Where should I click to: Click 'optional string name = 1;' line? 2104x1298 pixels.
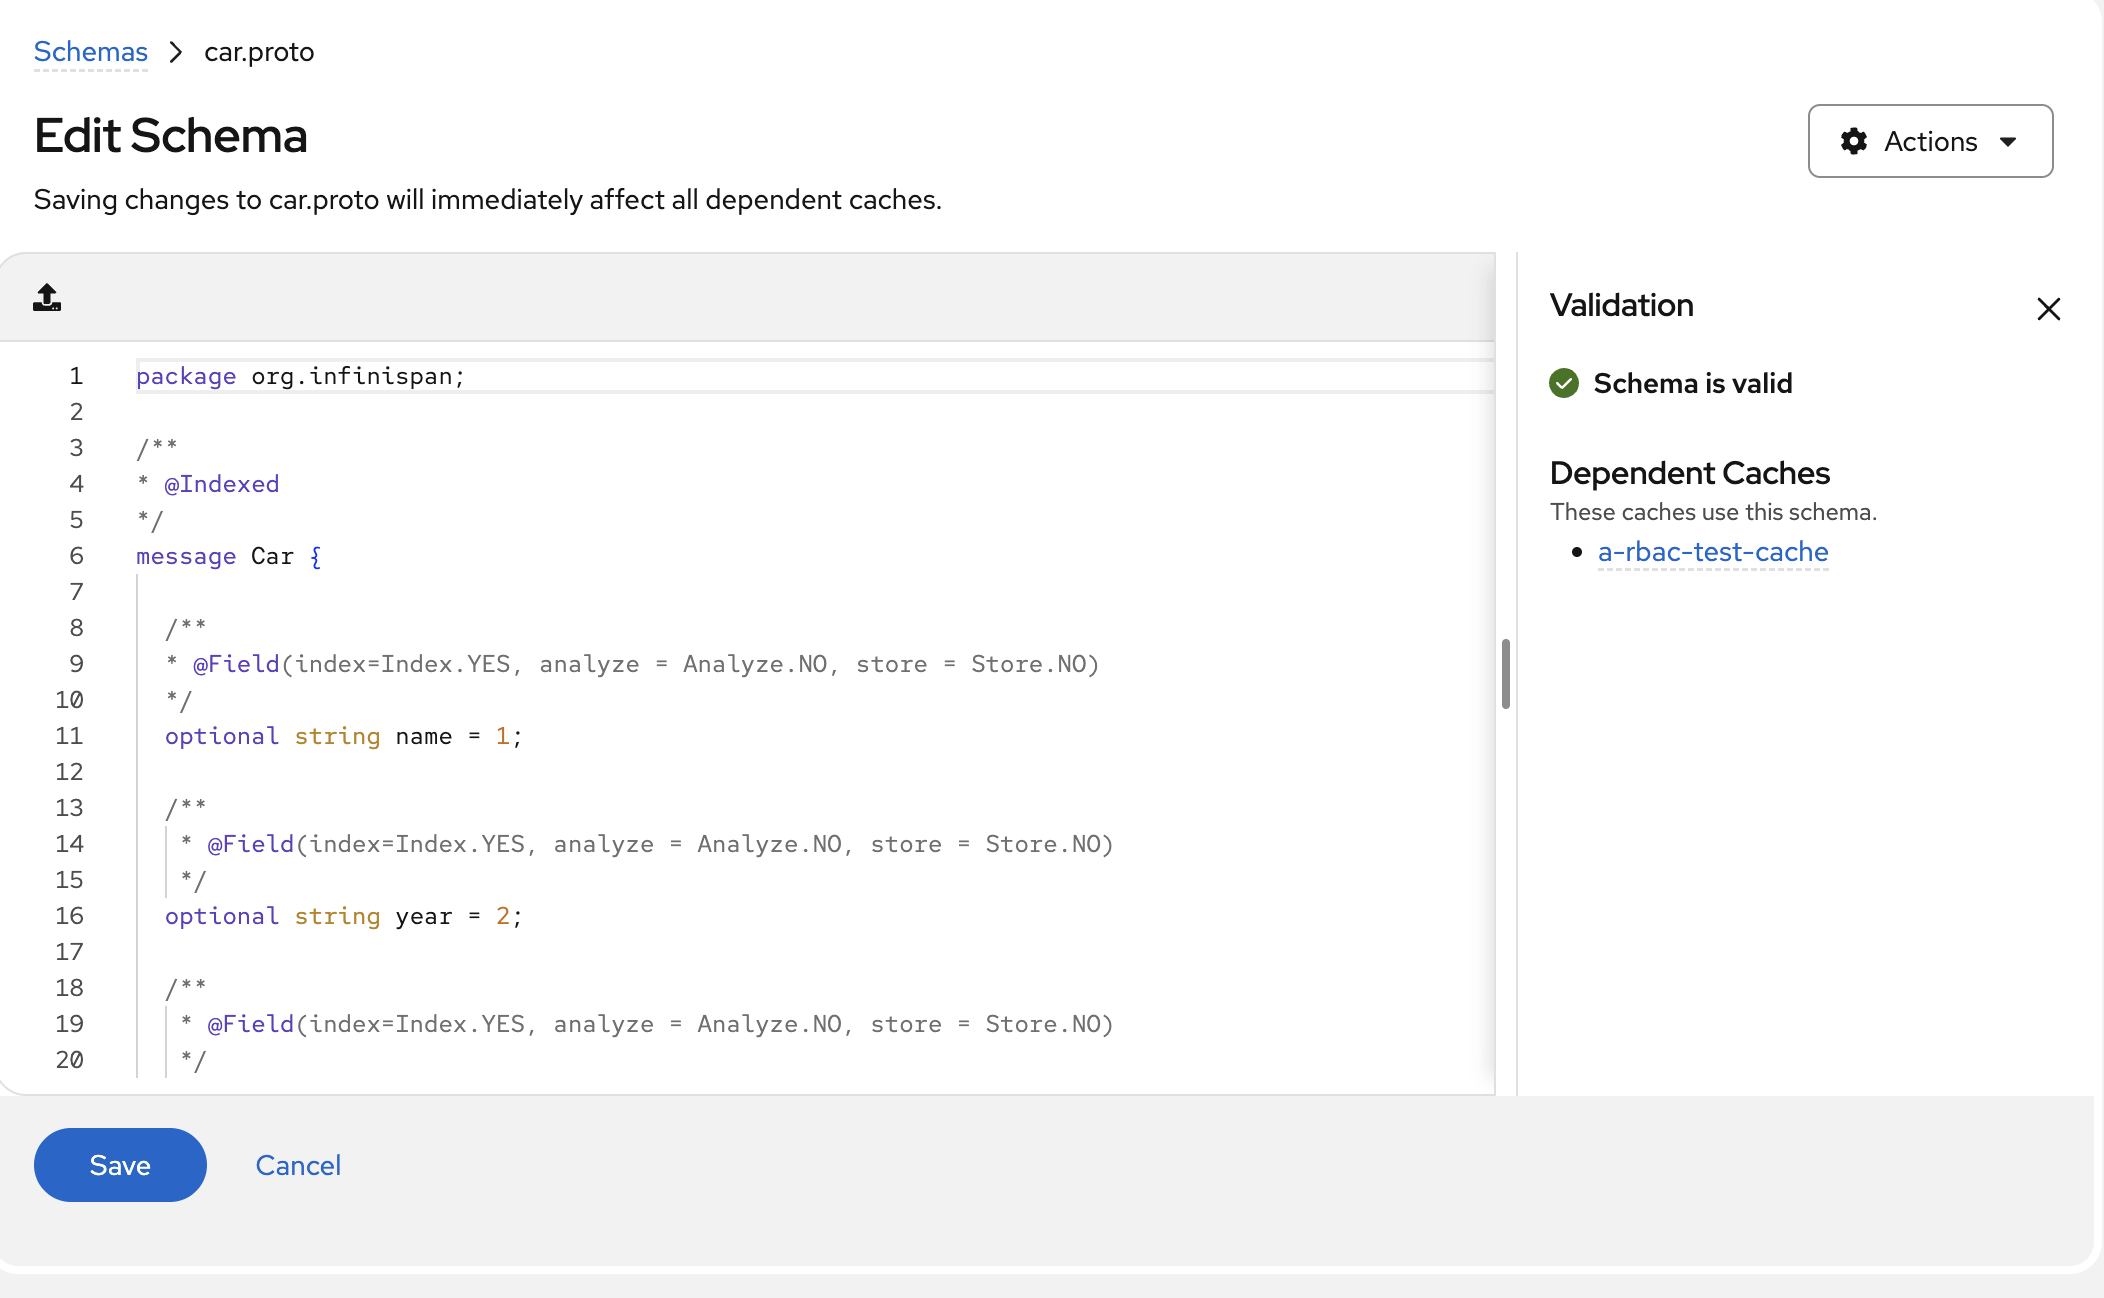pyautogui.click(x=343, y=736)
